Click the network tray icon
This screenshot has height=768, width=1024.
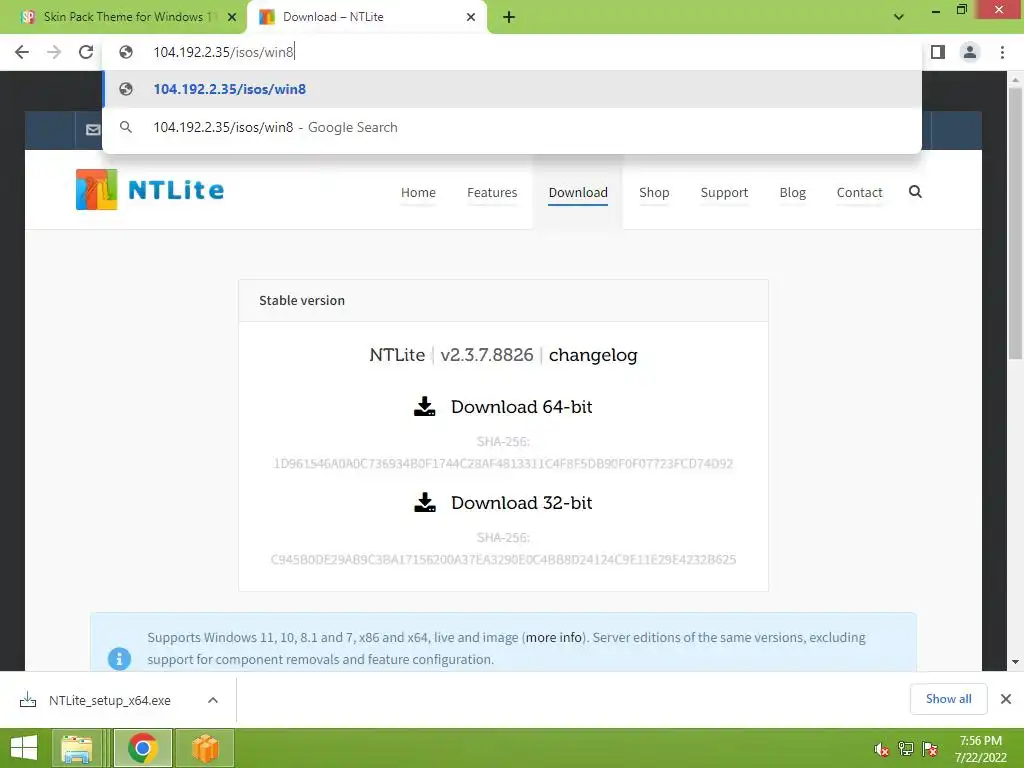pyautogui.click(x=906, y=749)
